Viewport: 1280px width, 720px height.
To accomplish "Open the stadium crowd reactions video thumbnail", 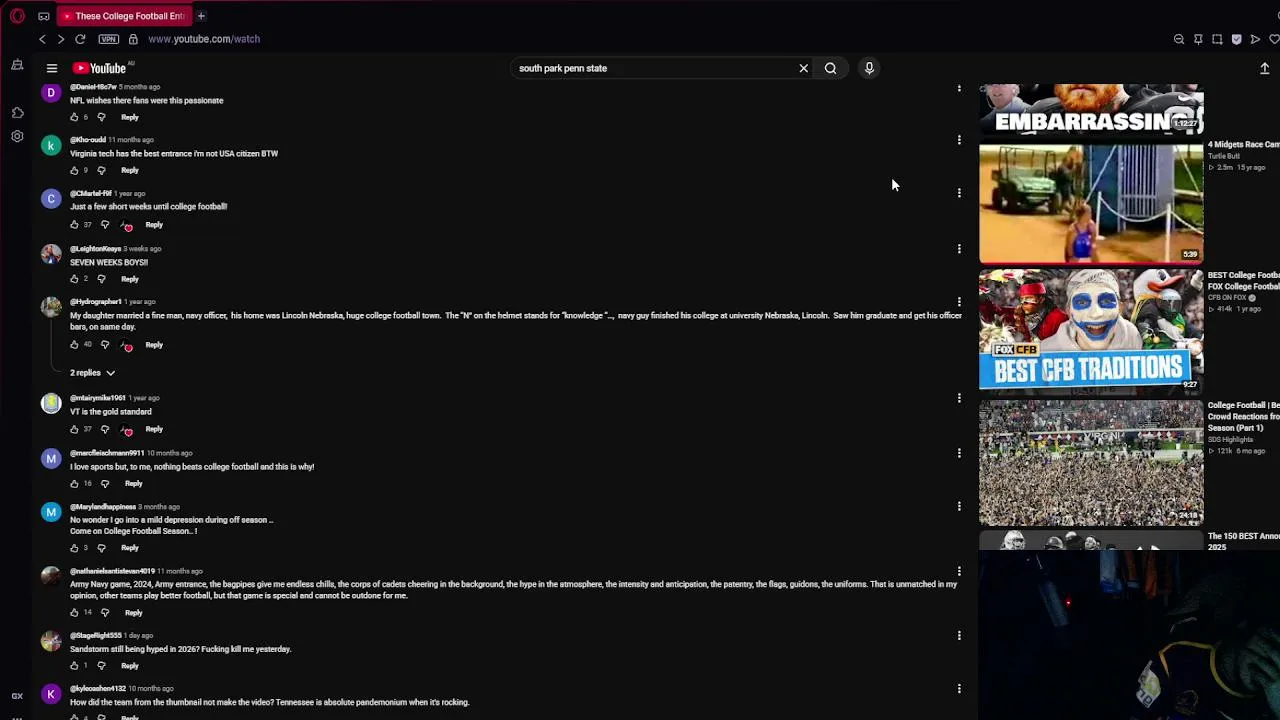I will (1091, 463).
